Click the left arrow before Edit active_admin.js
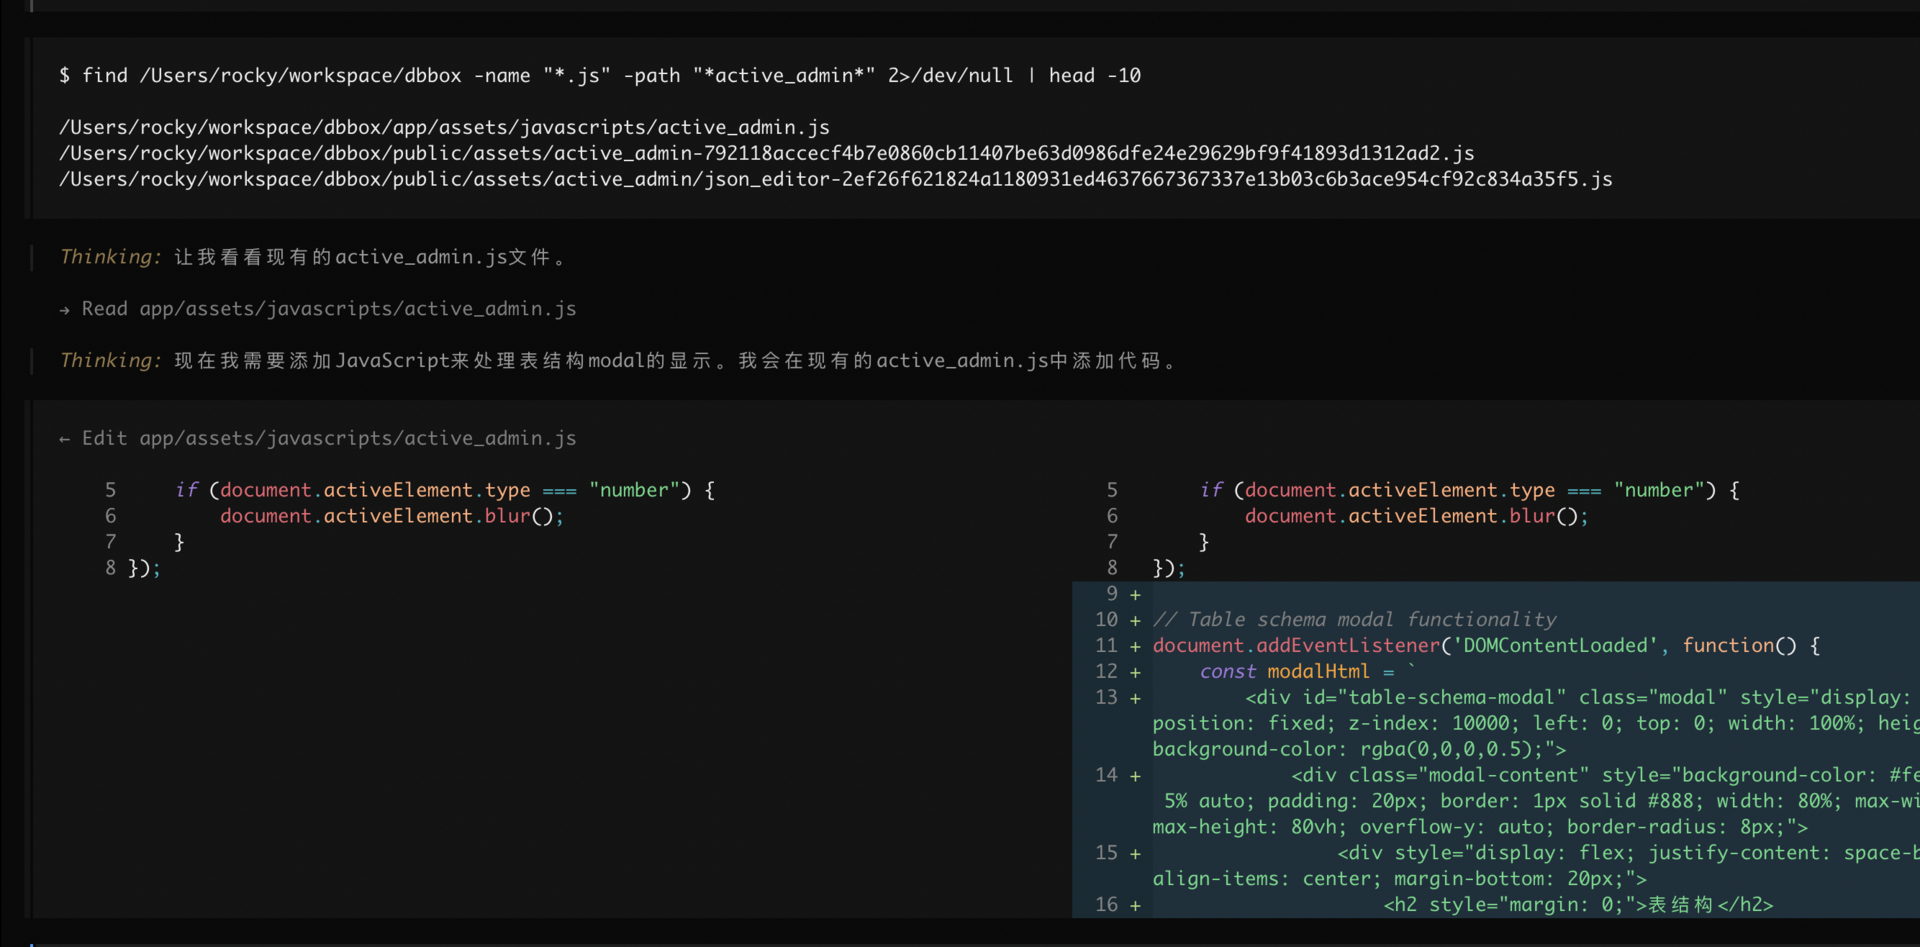The width and height of the screenshot is (1920, 947). coord(65,439)
